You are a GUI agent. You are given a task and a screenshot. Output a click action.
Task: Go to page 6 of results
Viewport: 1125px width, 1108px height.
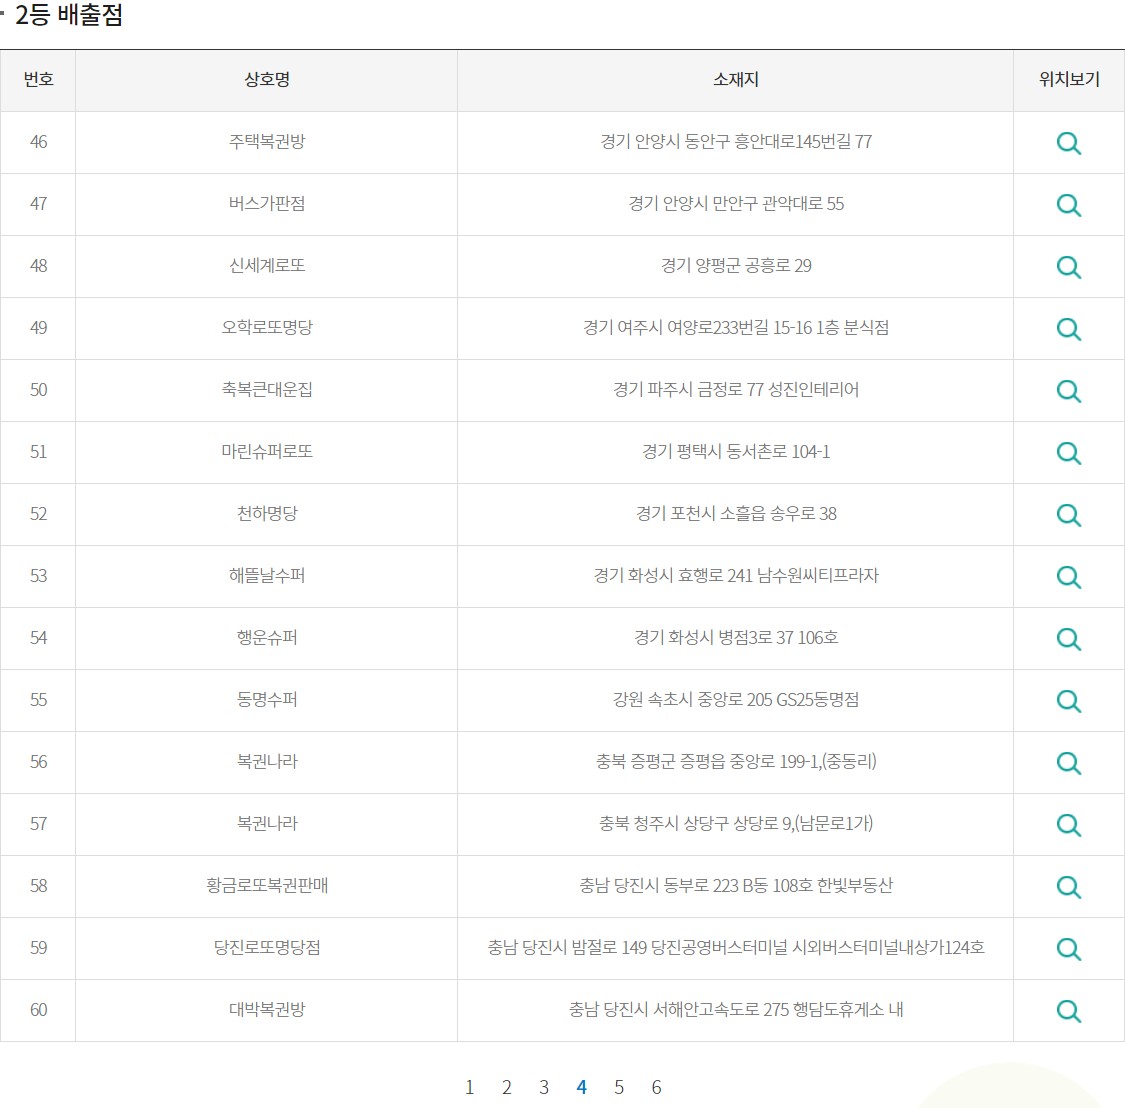656,1087
